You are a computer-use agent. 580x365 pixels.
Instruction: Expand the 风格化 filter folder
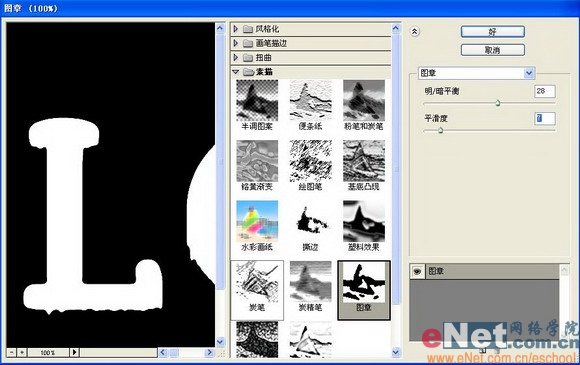point(236,29)
